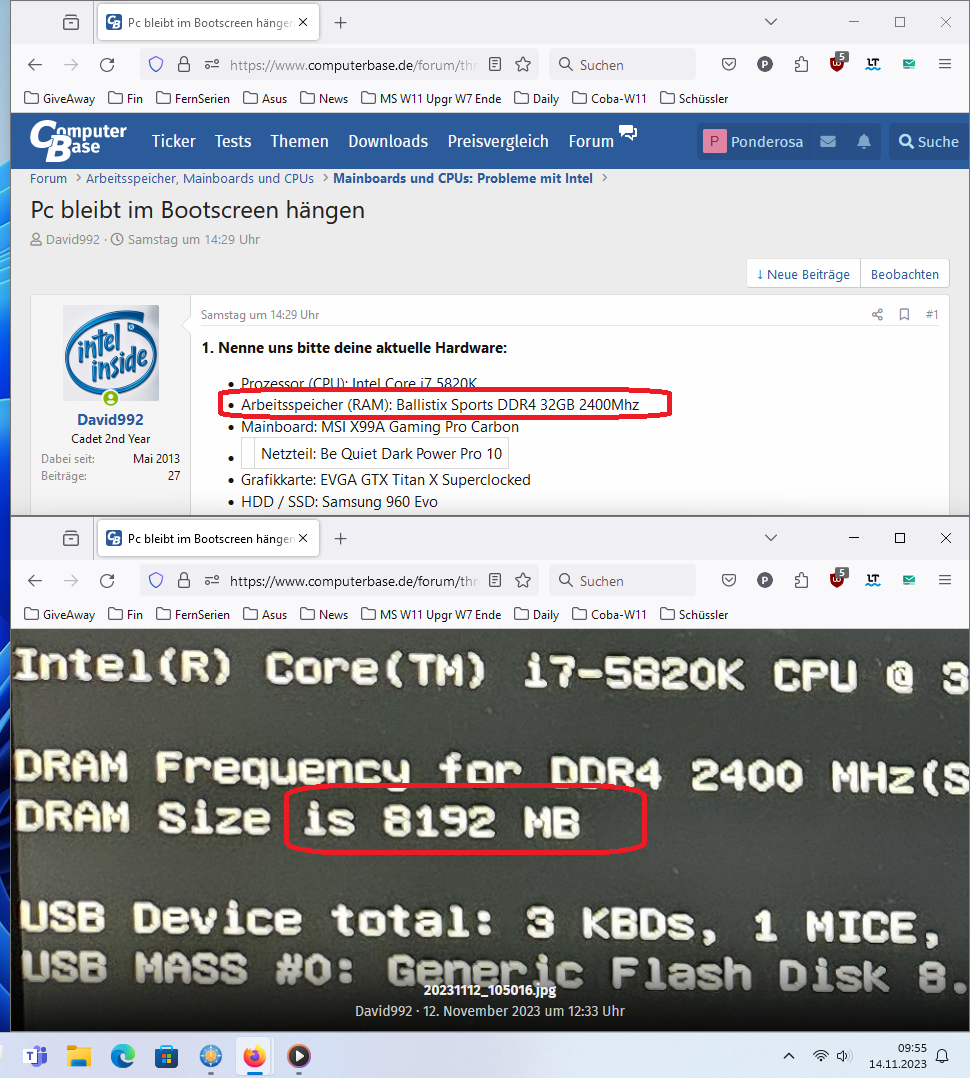Open the extensions puzzle icon in top window
Image resolution: width=970 pixels, height=1078 pixels.
point(801,65)
